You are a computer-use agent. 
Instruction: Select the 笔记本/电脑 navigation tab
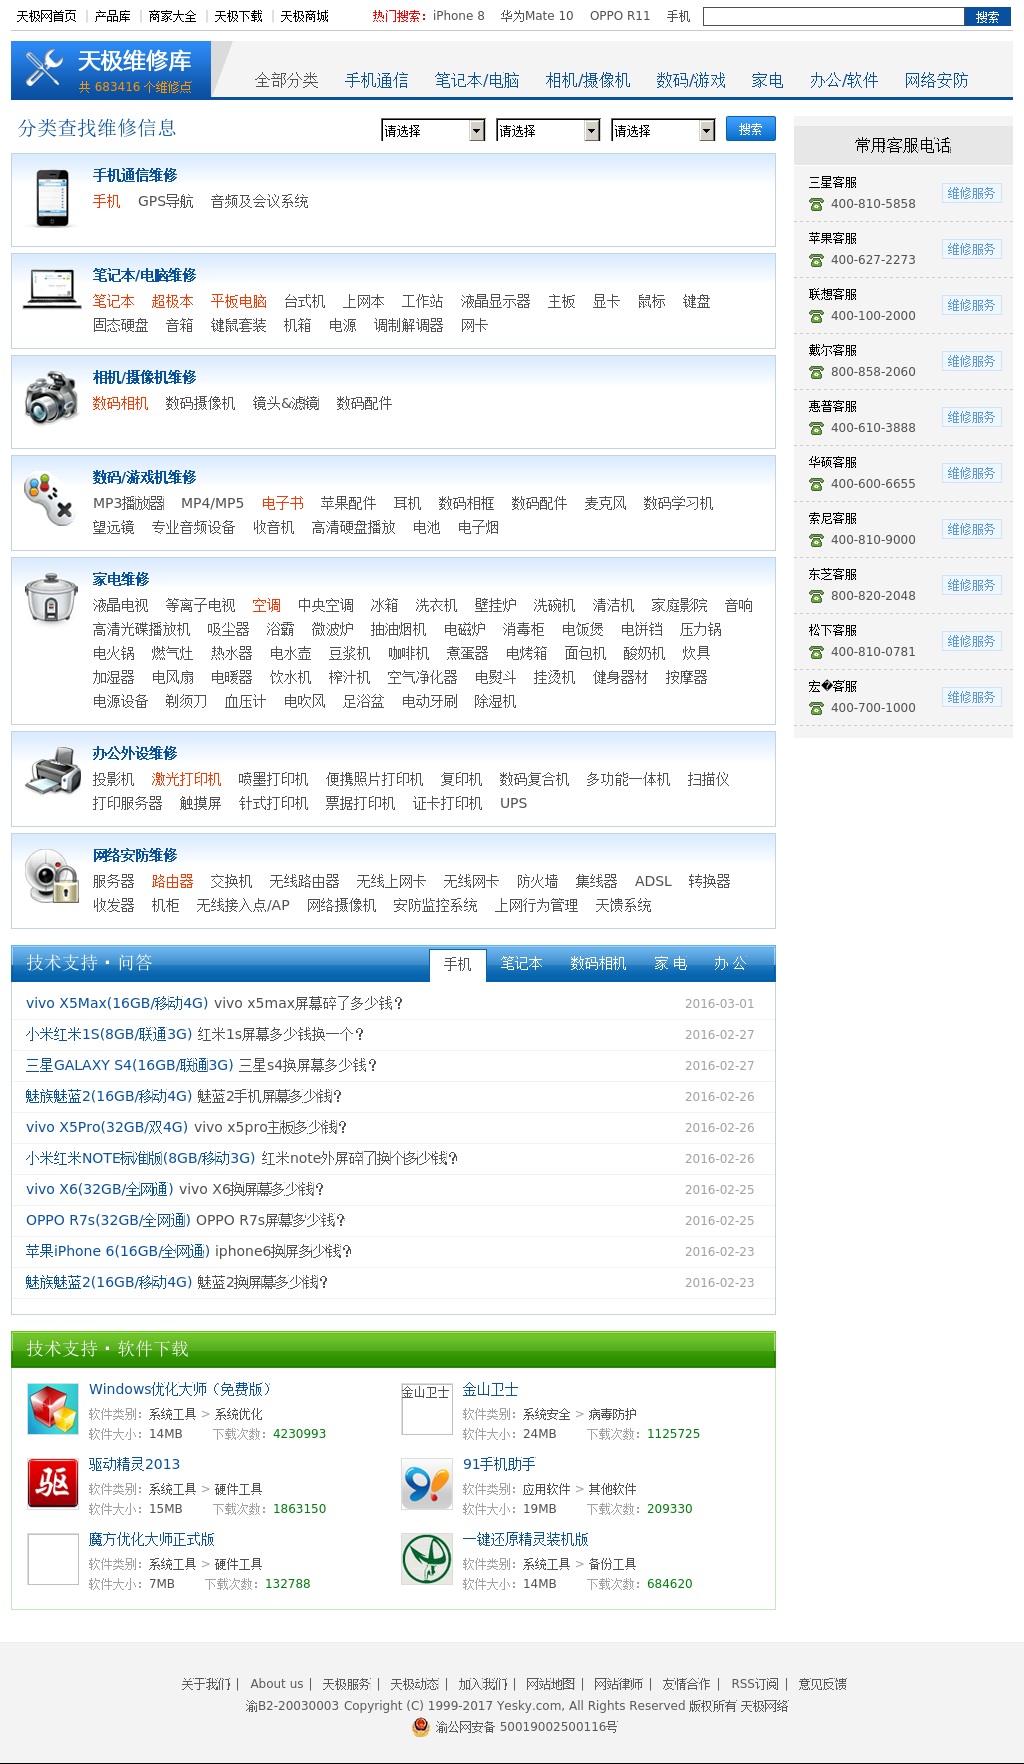[x=477, y=80]
